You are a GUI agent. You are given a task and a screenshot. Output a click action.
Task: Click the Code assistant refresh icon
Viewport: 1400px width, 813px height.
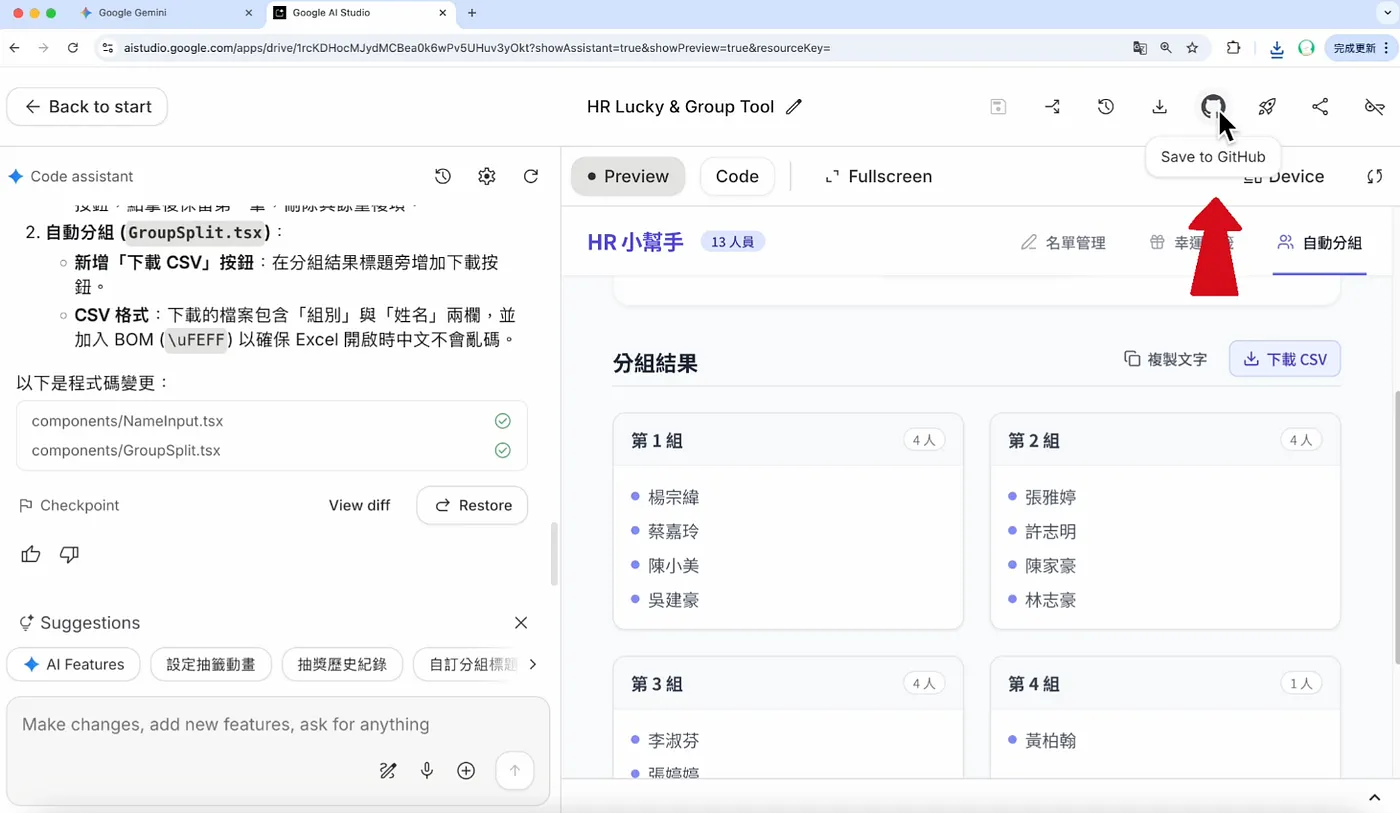coord(531,176)
